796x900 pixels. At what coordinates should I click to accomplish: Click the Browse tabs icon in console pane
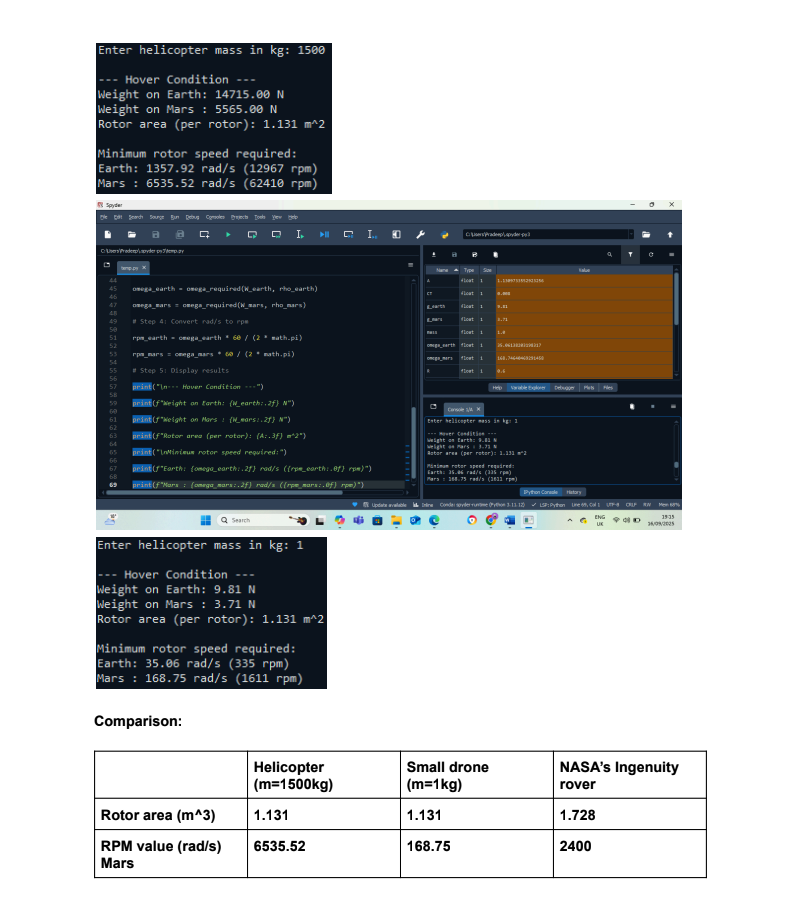[x=433, y=406]
